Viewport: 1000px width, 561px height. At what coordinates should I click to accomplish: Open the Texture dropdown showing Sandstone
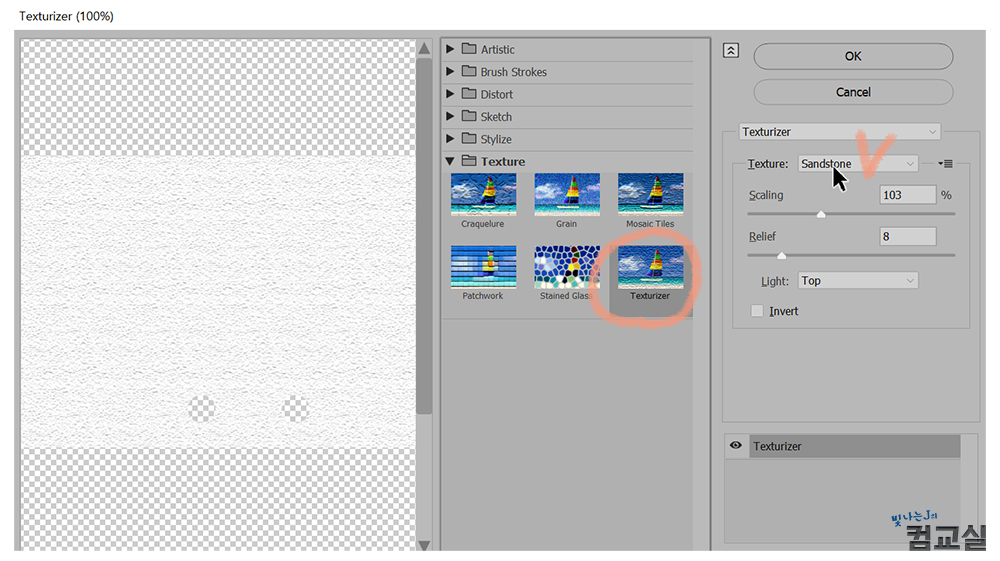858,164
